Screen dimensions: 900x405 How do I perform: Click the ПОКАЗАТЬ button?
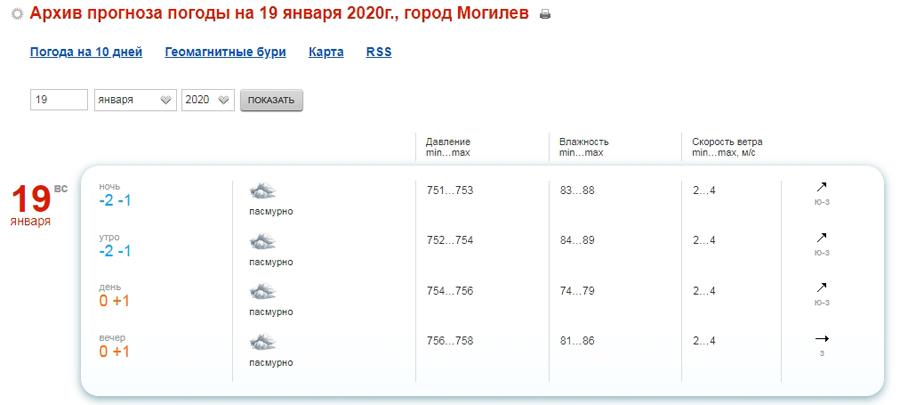[271, 100]
